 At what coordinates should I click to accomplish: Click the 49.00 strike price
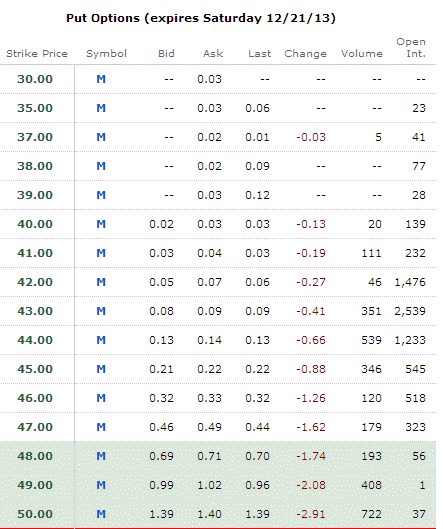pos(35,485)
